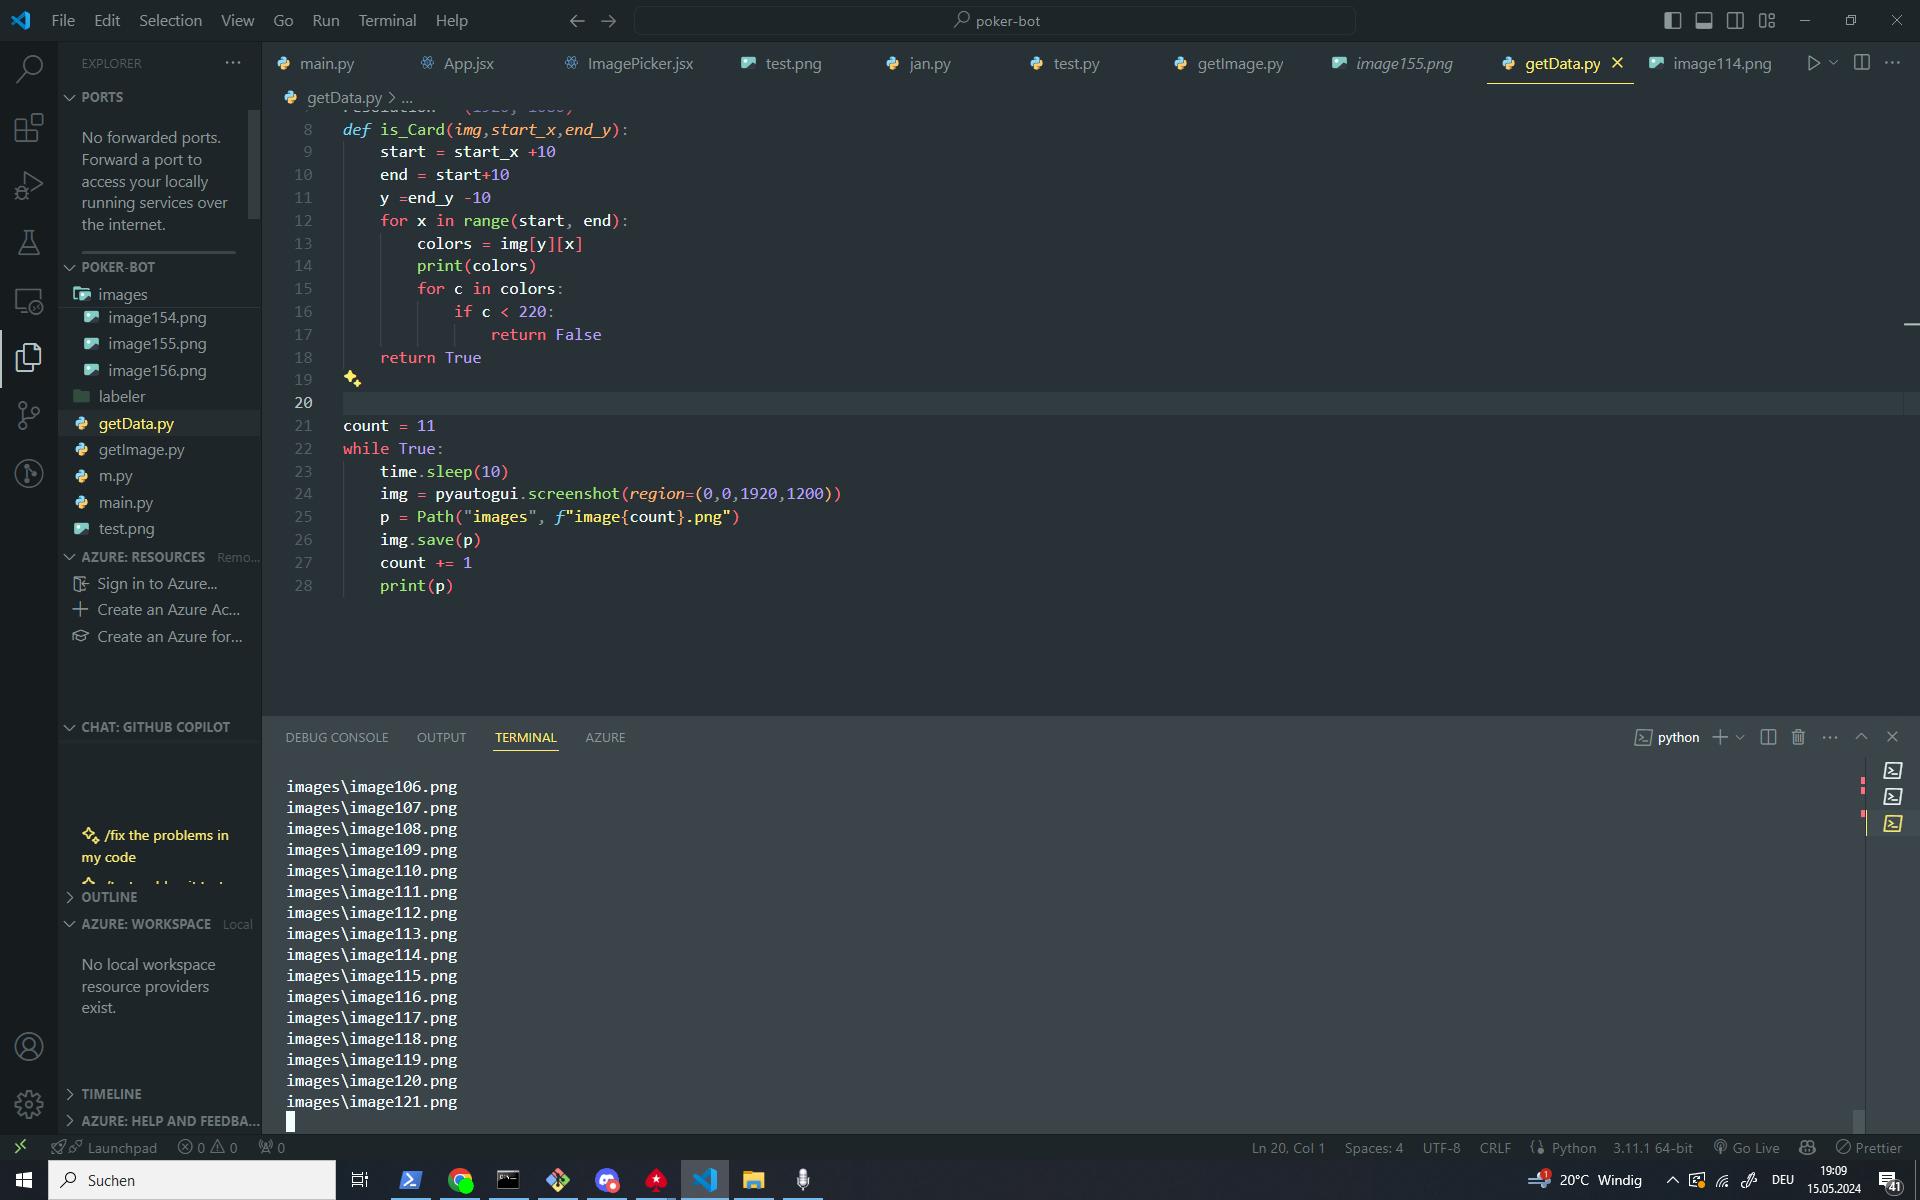
Task: Switch to the DEBUG CONSOLE tab
Action: pyautogui.click(x=336, y=737)
